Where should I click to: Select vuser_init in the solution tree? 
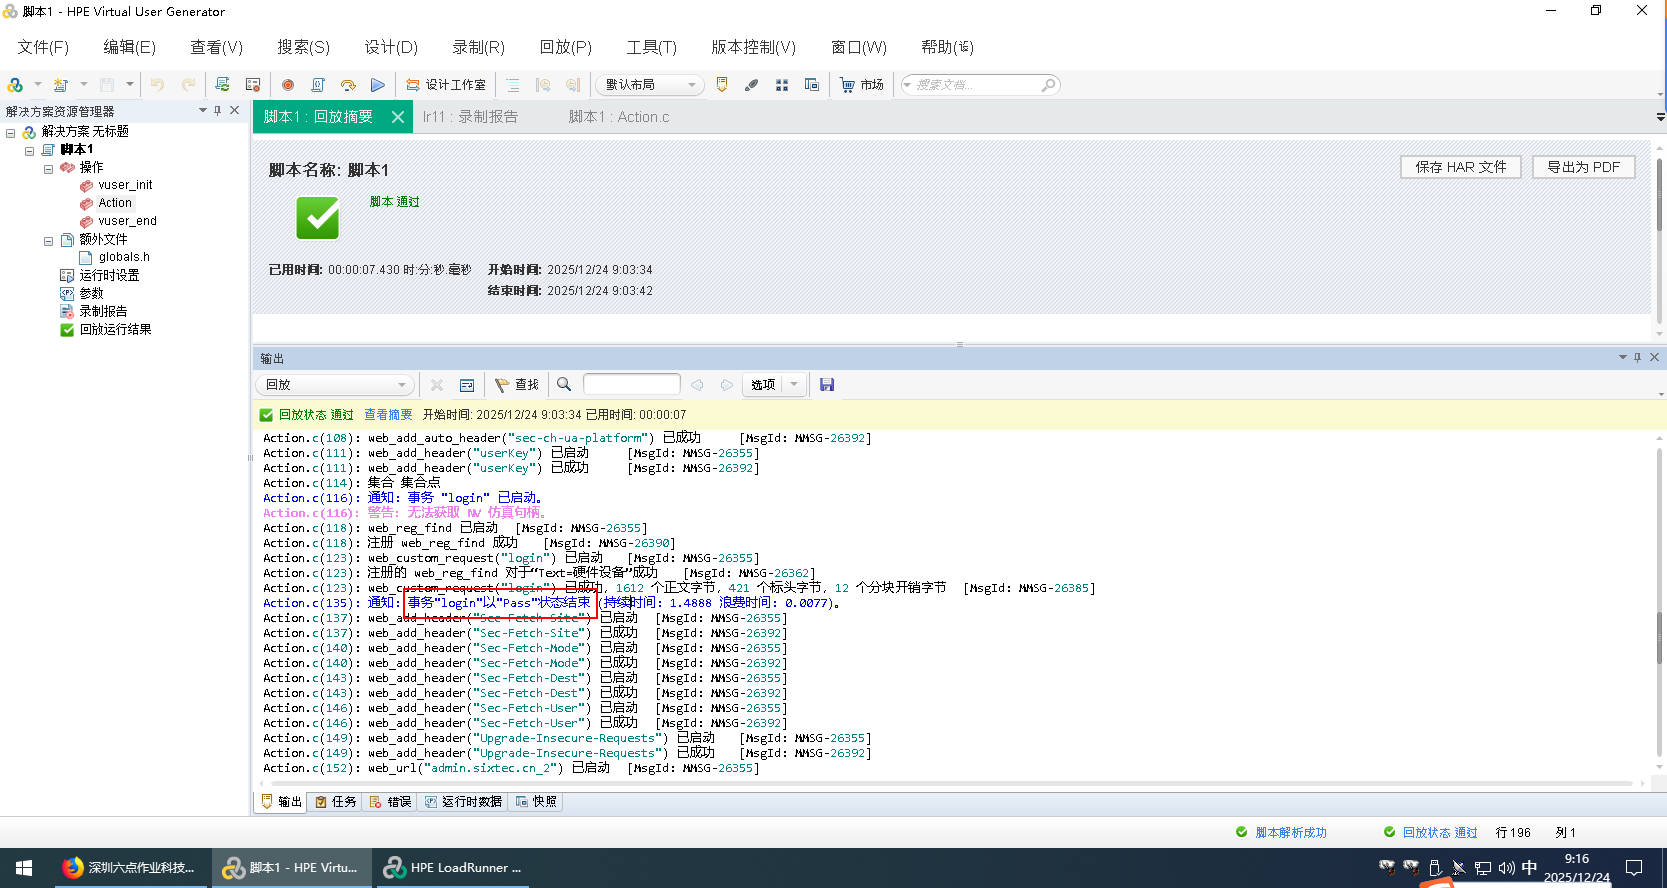point(125,185)
